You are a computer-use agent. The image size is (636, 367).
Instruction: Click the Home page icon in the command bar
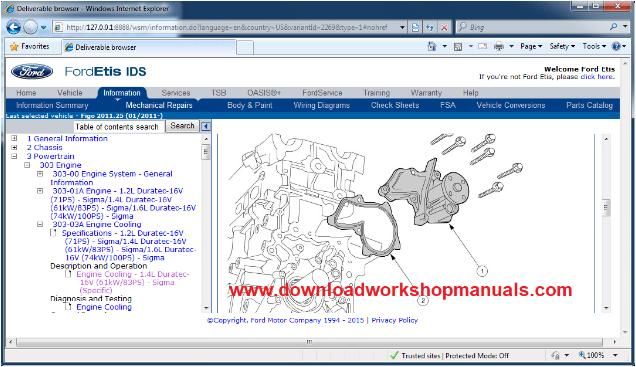pyautogui.click(x=432, y=47)
